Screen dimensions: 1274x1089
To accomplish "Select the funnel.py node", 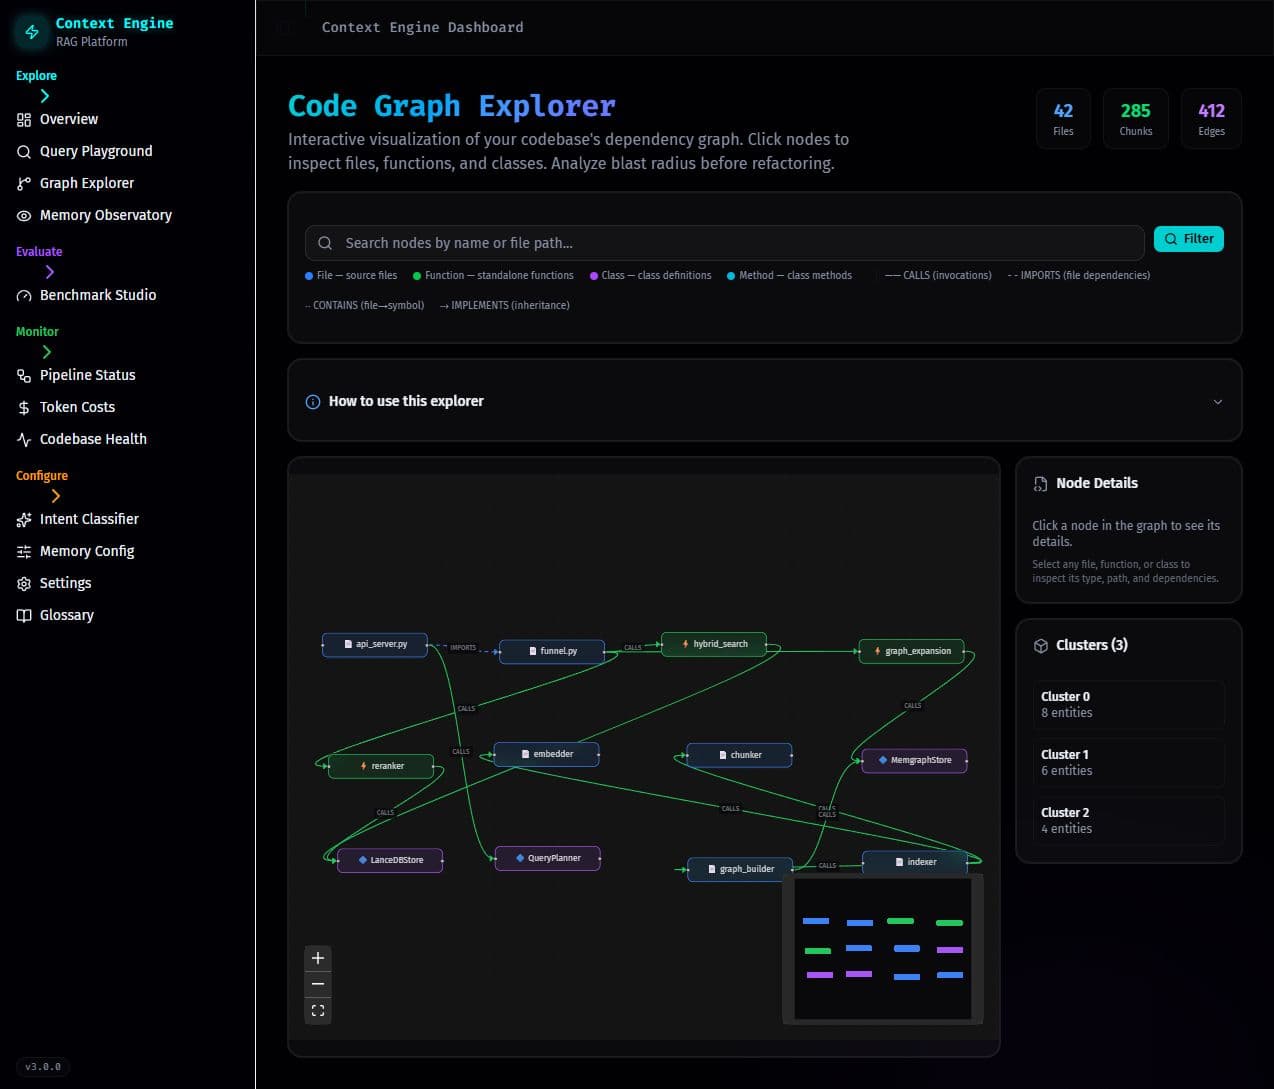I will (552, 651).
